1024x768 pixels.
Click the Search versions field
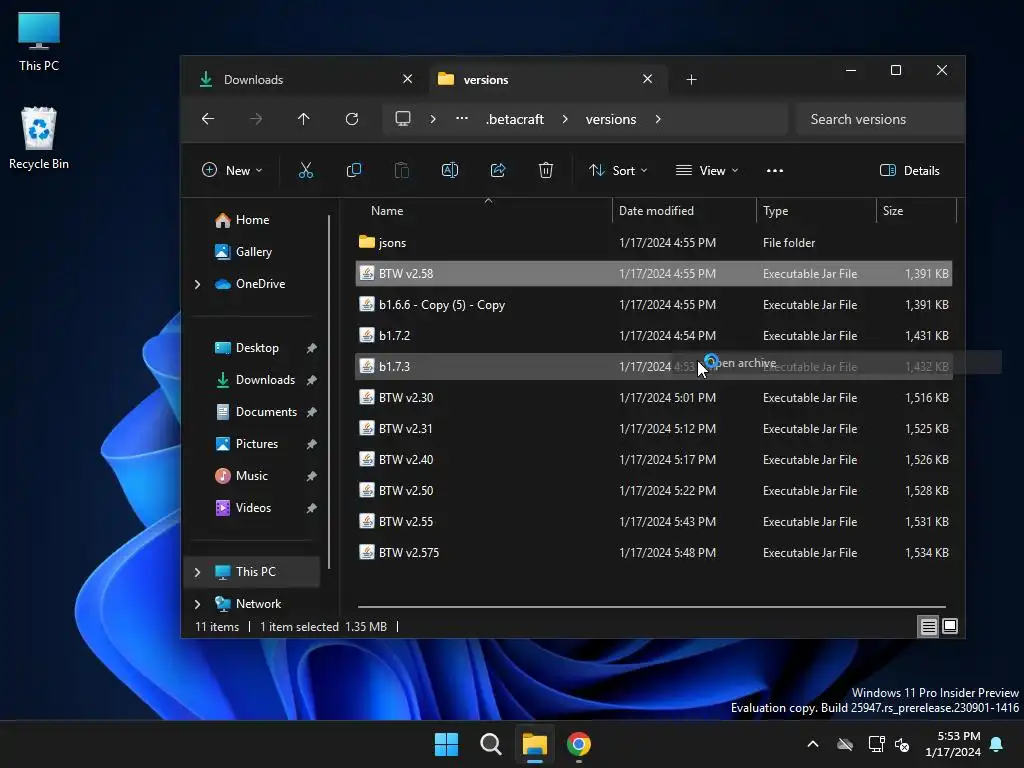pyautogui.click(x=879, y=119)
